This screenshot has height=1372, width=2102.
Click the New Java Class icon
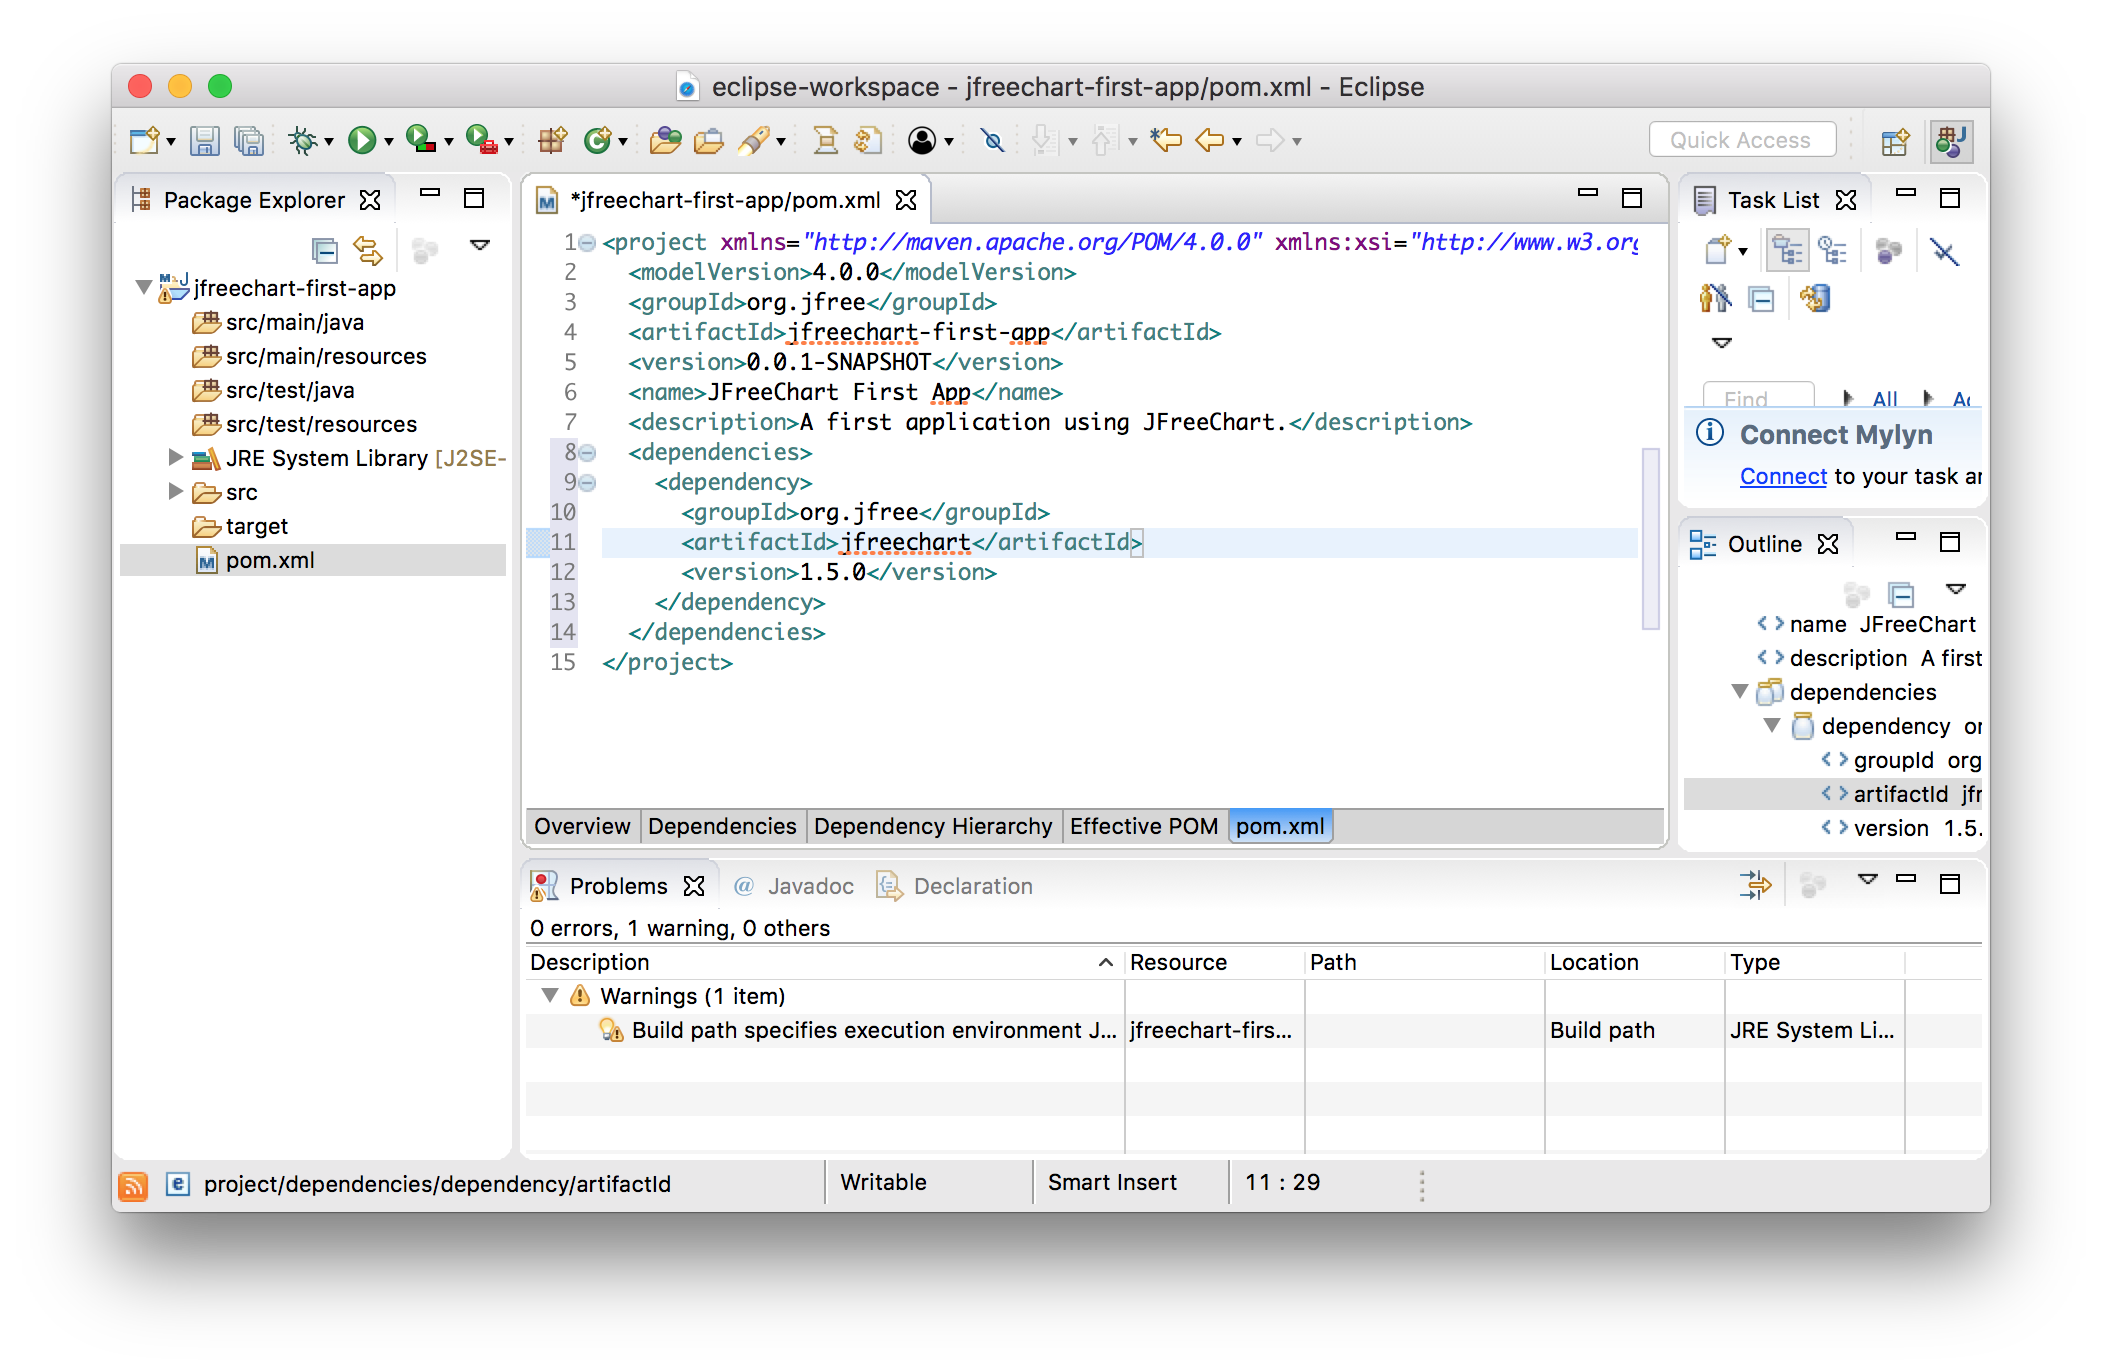click(x=598, y=141)
